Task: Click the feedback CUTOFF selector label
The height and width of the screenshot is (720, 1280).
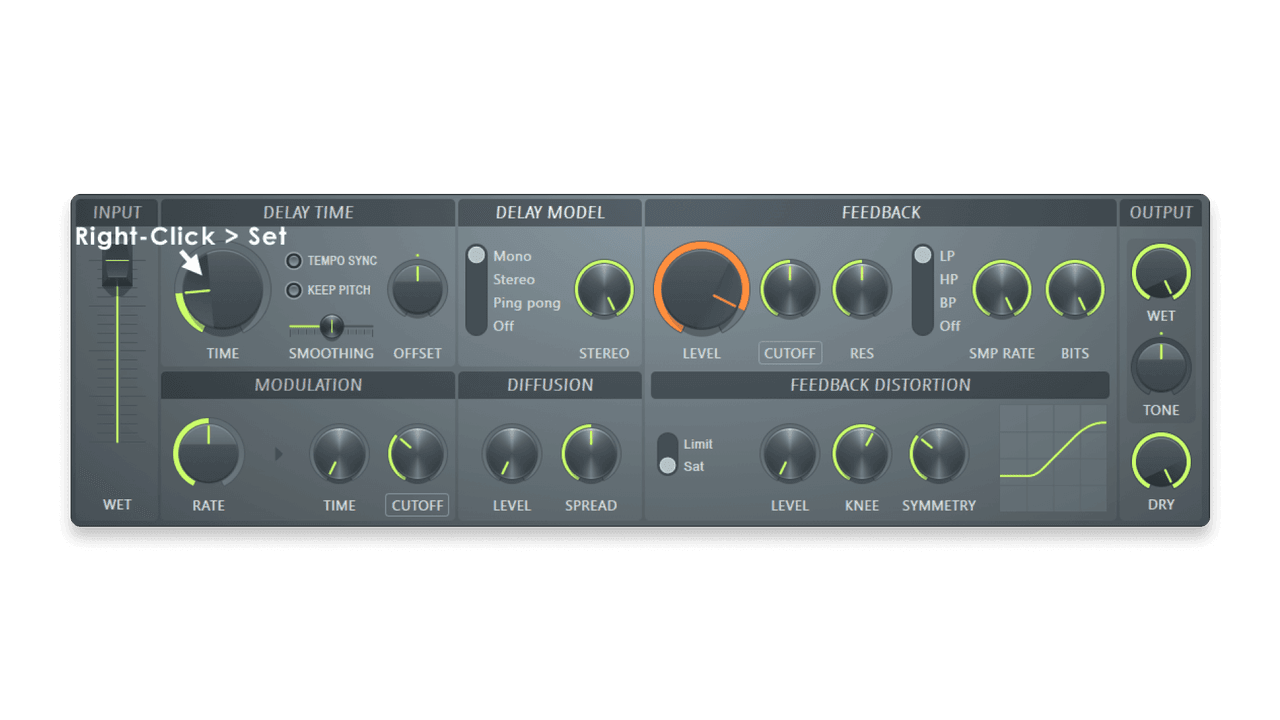Action: click(789, 353)
